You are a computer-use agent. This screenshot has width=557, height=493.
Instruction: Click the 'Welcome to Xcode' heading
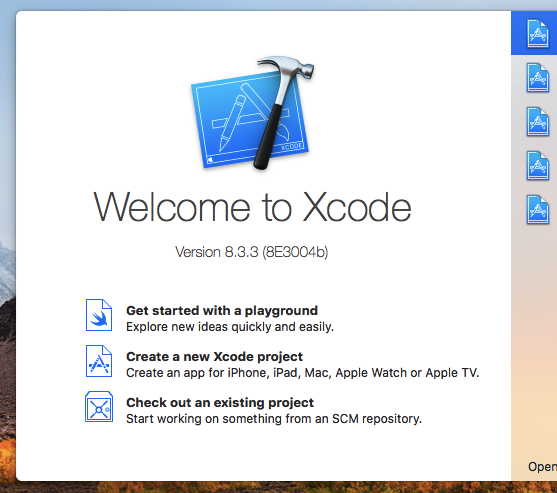(252, 207)
